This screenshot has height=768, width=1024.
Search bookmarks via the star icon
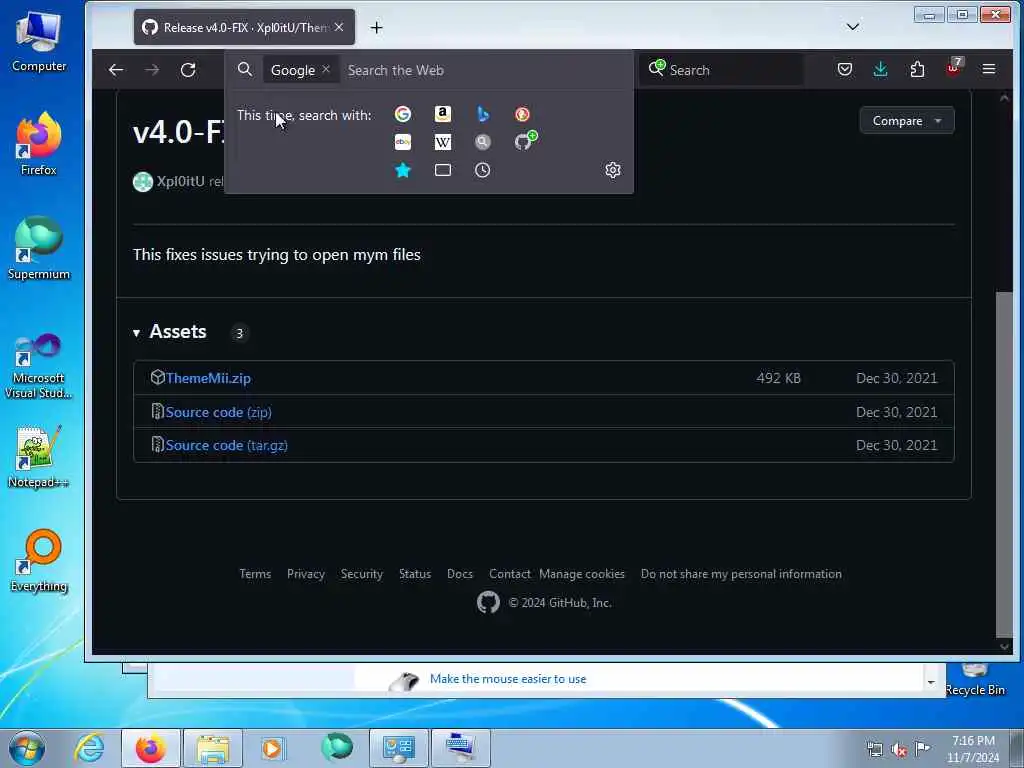pyautogui.click(x=403, y=170)
